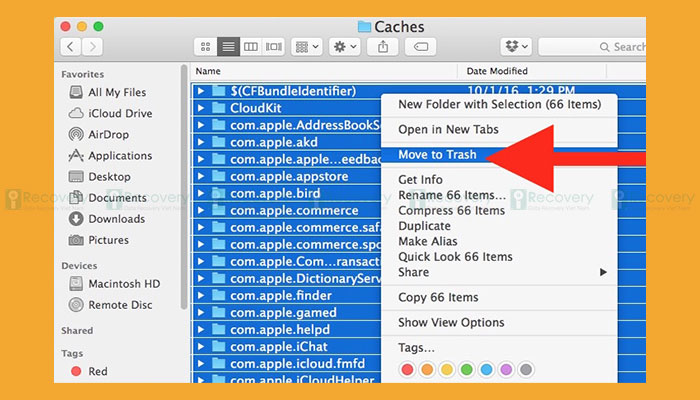Expand the $(CFBundleIdentifier) folder
This screenshot has width=700, height=400.
(x=201, y=91)
